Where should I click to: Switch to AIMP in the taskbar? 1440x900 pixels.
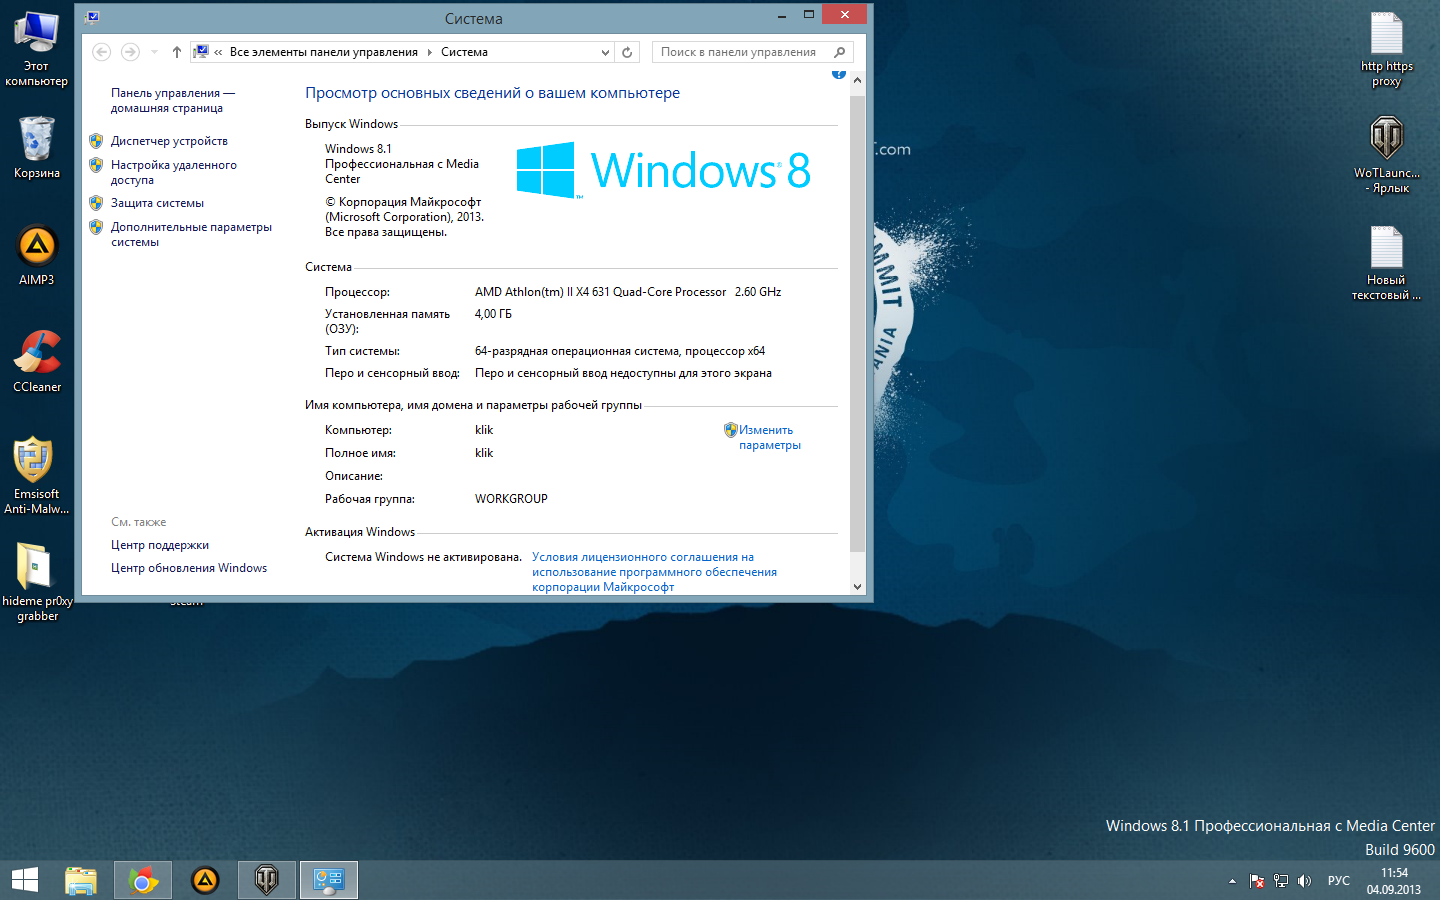click(x=205, y=880)
